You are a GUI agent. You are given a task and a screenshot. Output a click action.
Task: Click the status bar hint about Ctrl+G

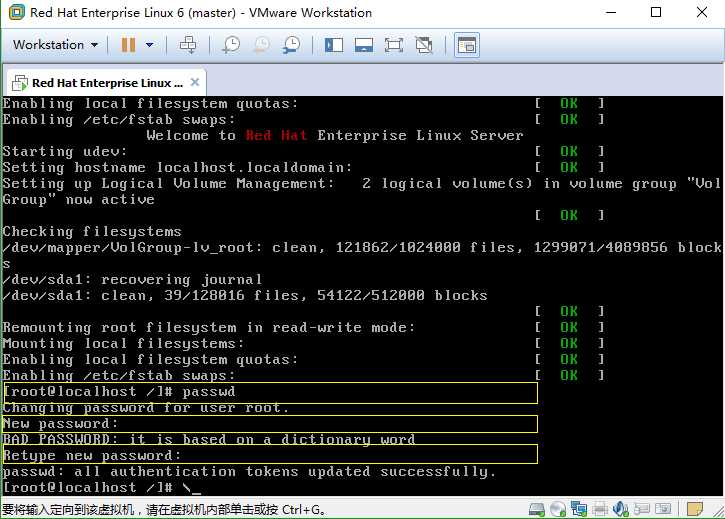point(164,510)
